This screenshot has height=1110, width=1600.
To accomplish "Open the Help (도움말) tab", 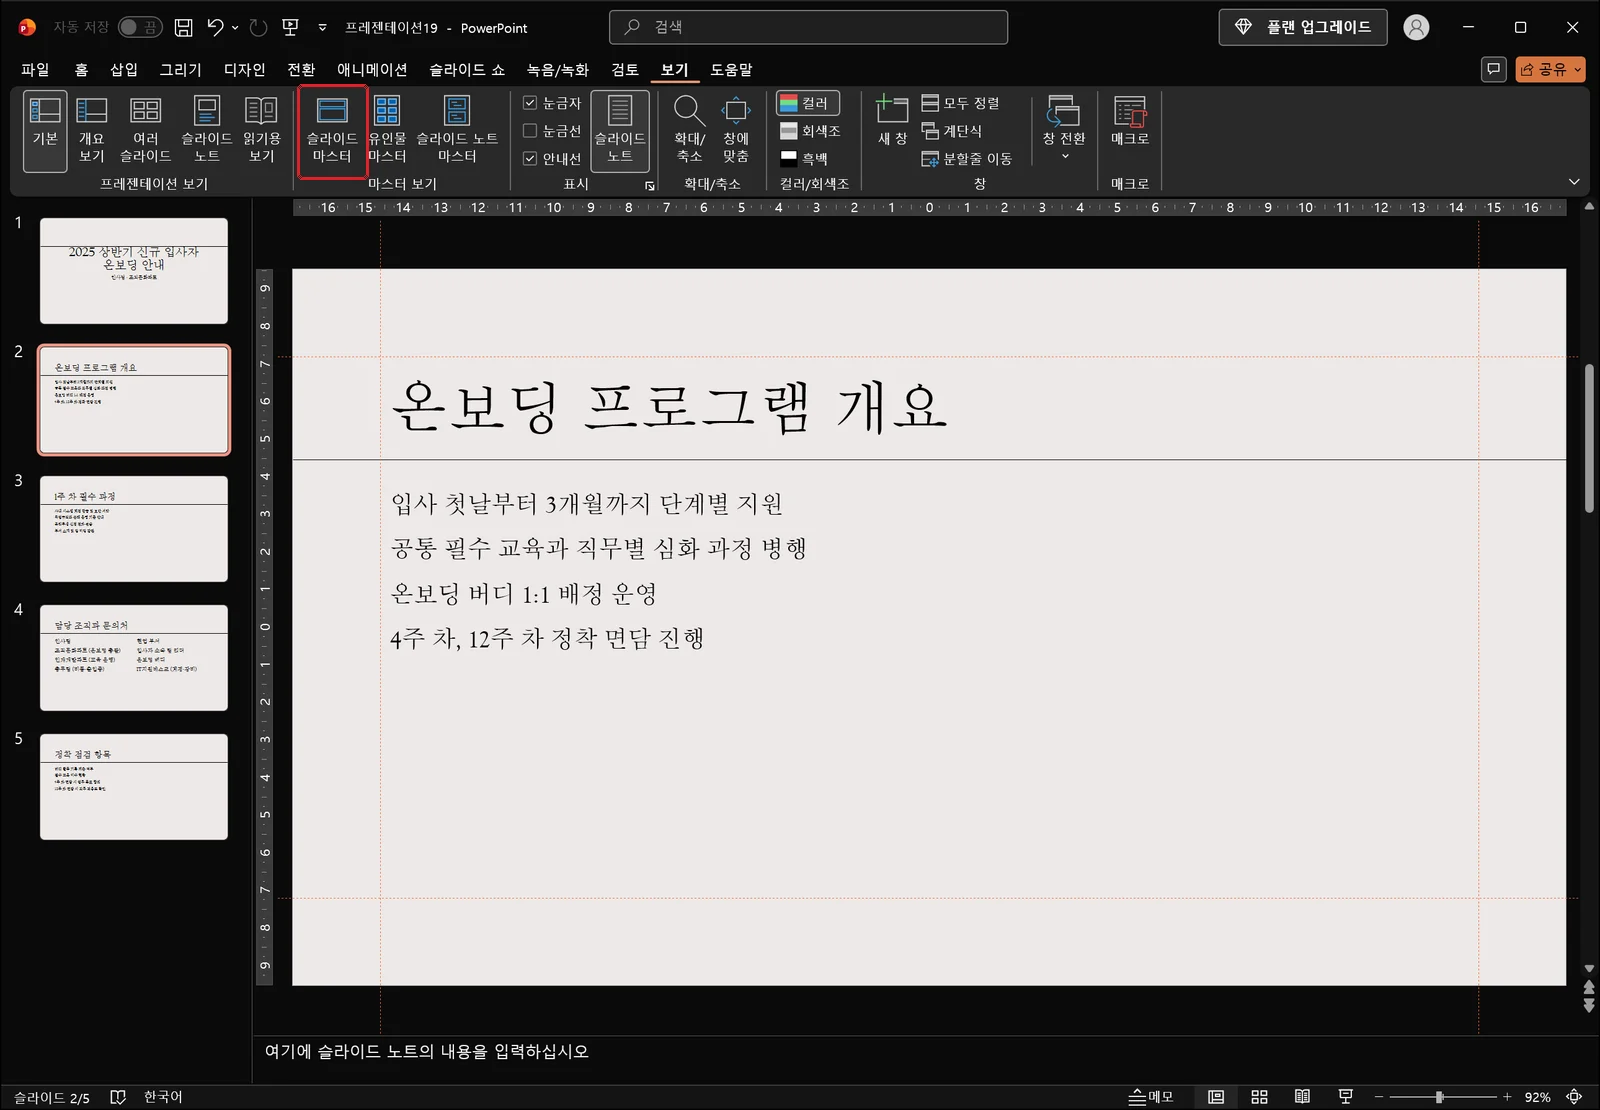I will coord(731,69).
